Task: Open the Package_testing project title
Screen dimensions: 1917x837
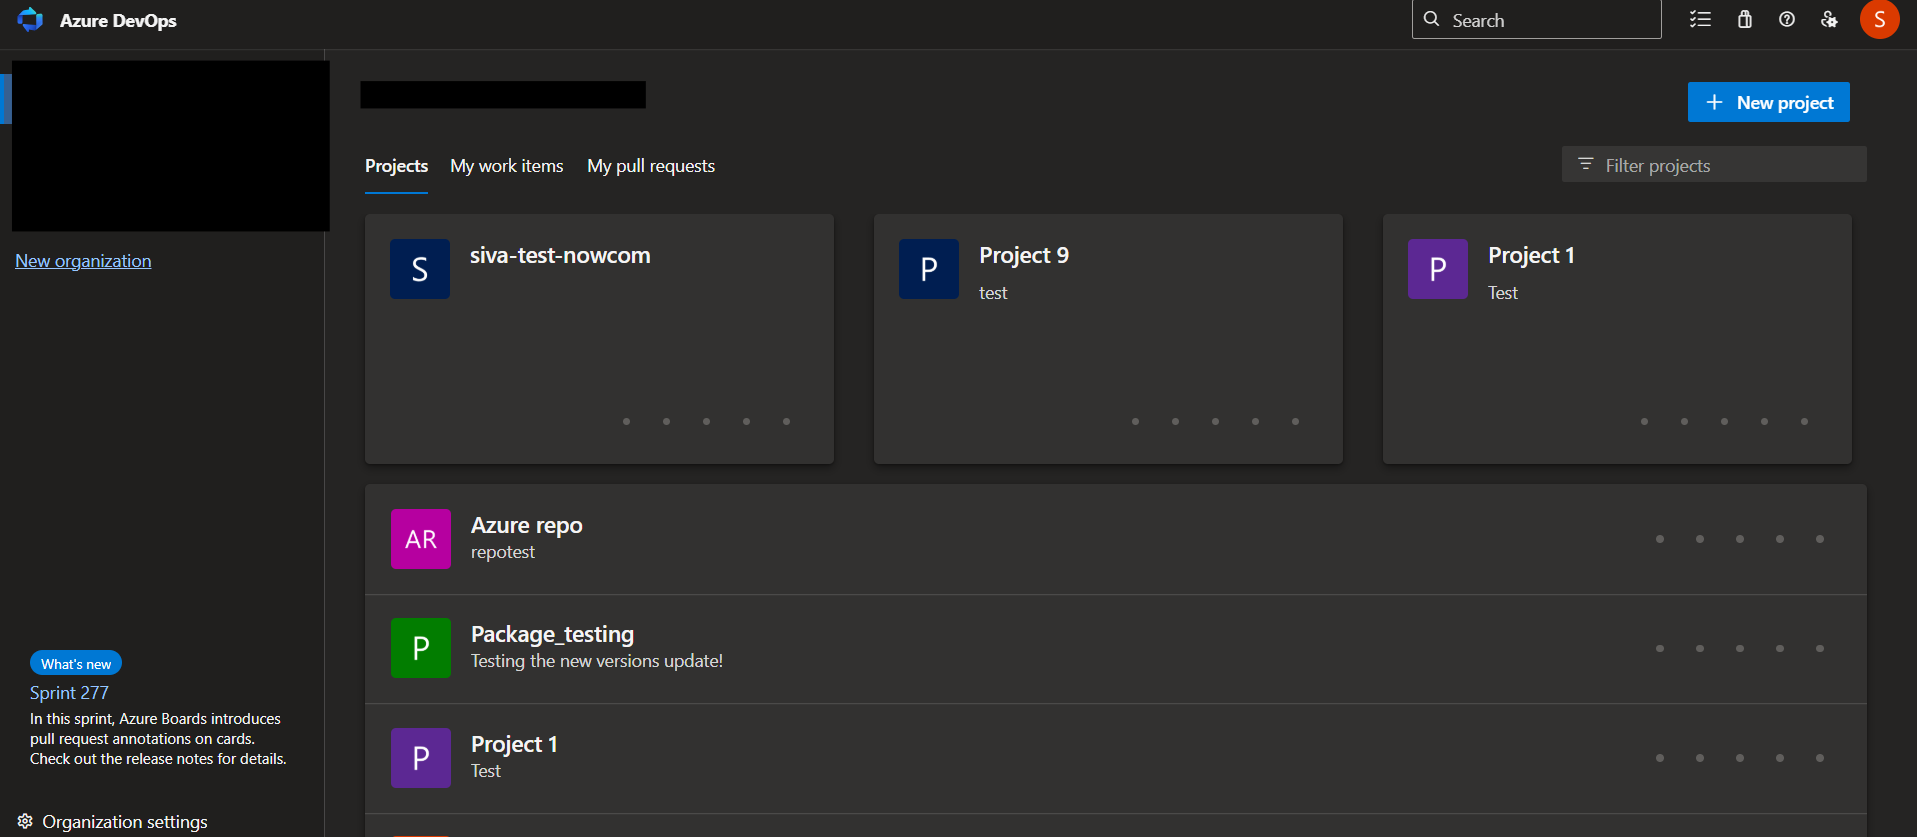Action: click(552, 634)
